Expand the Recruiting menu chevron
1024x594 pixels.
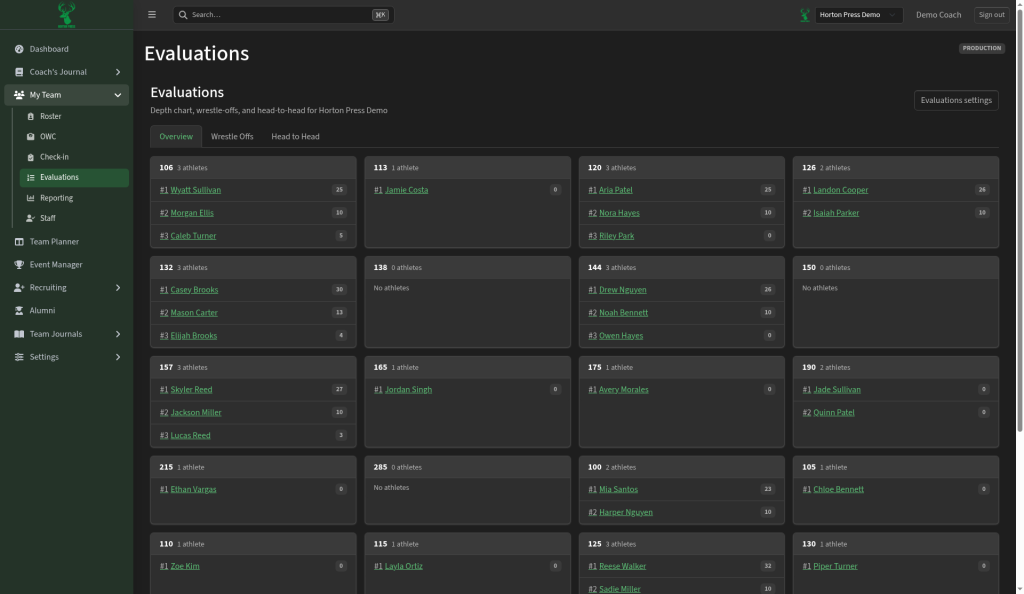pyautogui.click(x=118, y=288)
